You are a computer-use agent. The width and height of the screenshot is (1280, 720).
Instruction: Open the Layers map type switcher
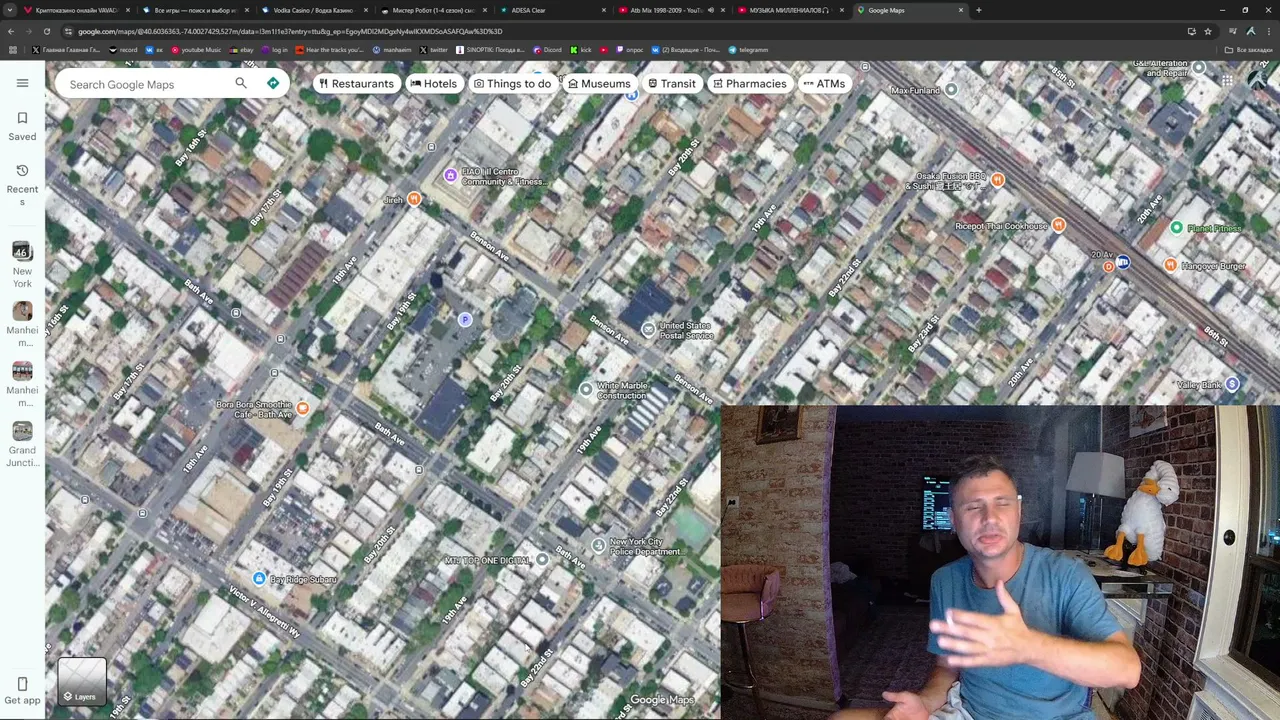point(82,681)
